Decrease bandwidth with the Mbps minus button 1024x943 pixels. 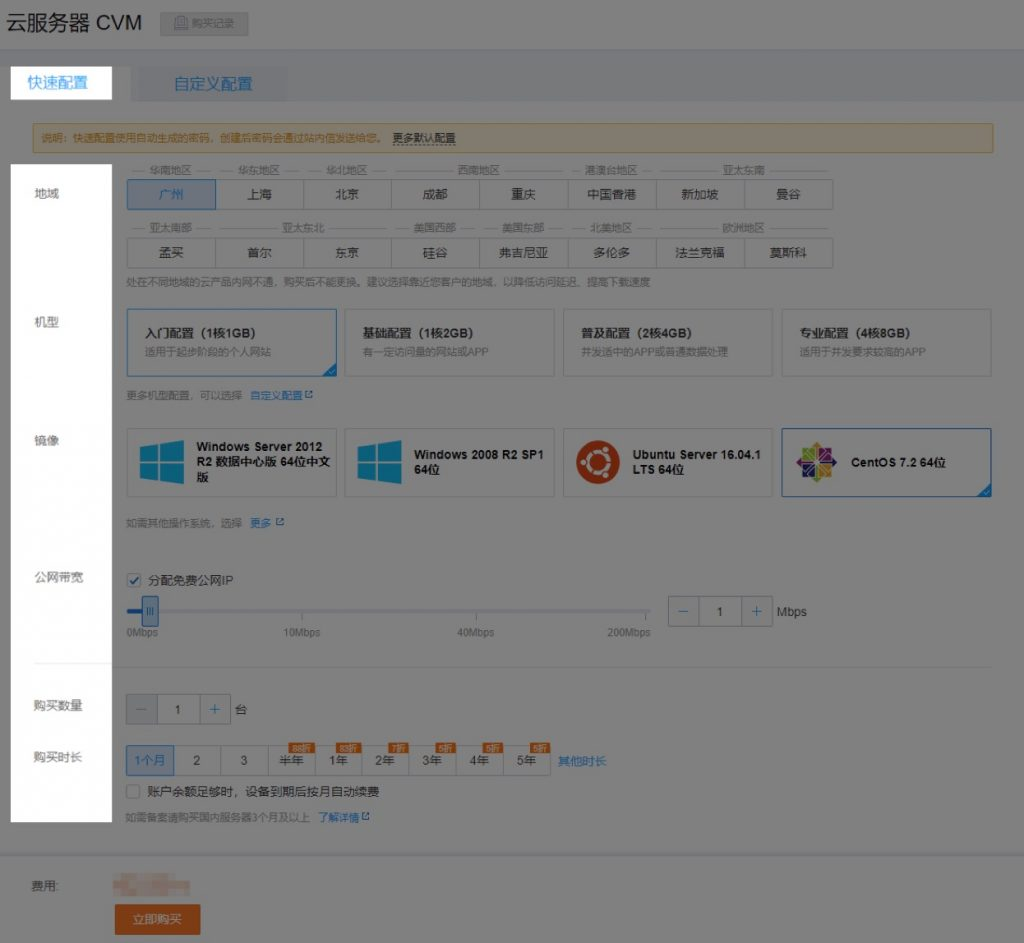684,612
